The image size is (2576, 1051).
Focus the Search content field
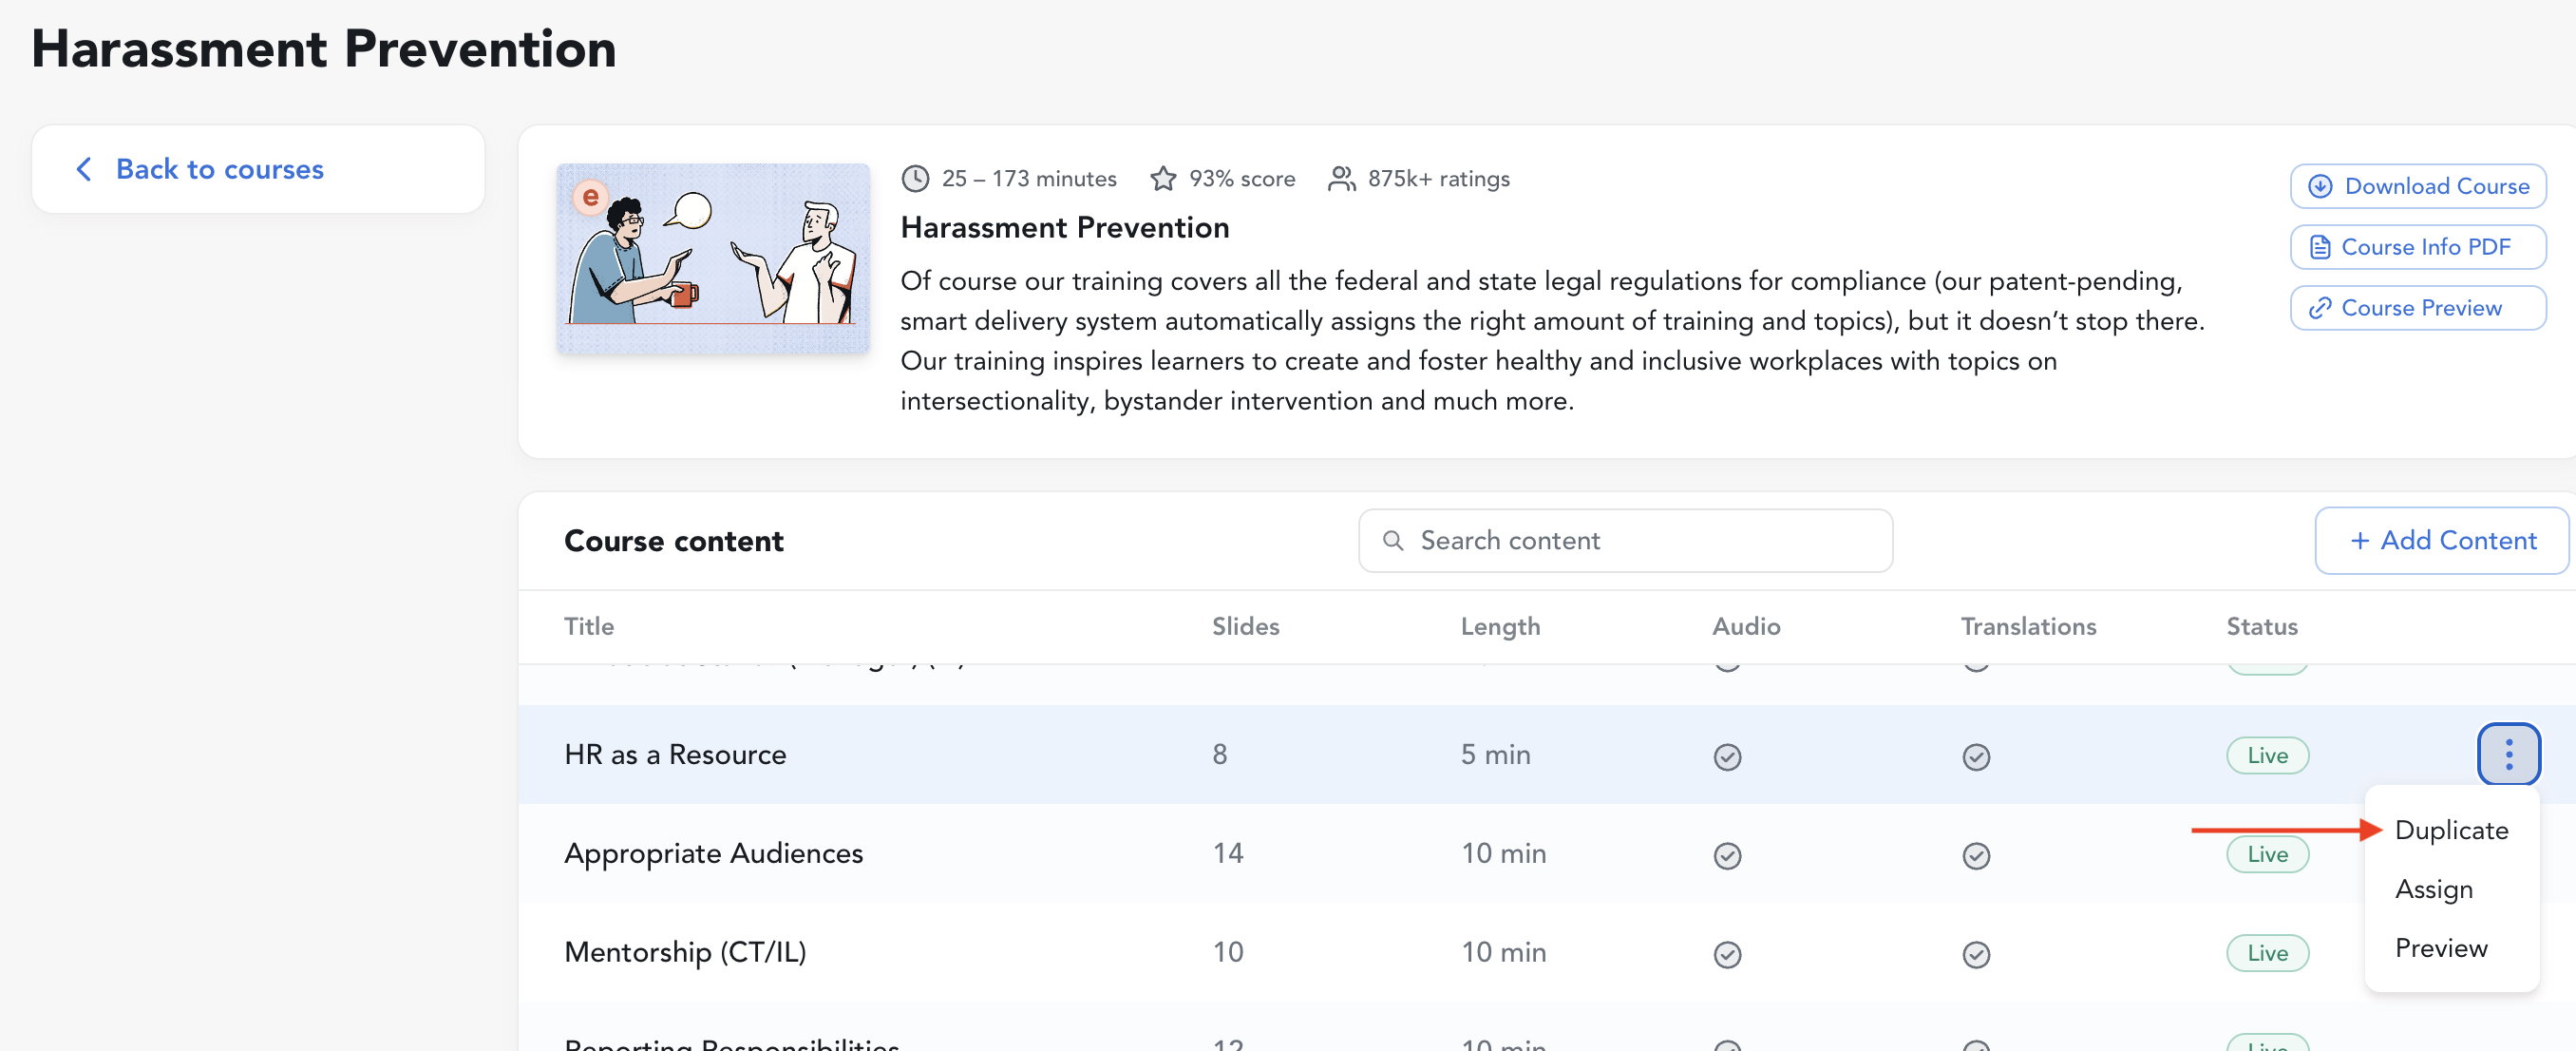tap(1640, 541)
